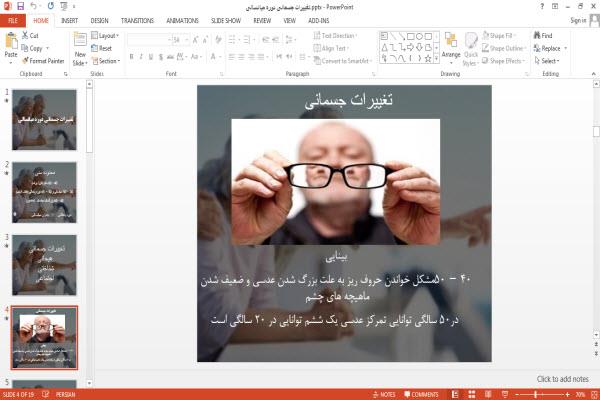Viewport: 600px width, 400px height.
Task: Click the Save icon in quick access toolbar
Action: tap(20, 6)
